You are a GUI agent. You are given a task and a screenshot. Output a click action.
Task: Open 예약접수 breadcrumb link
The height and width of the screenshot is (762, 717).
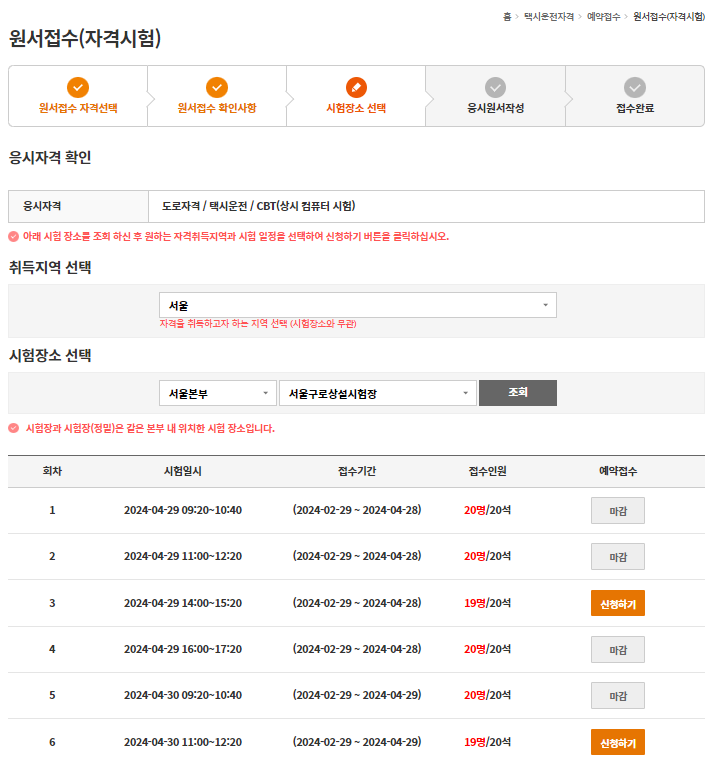[604, 17]
